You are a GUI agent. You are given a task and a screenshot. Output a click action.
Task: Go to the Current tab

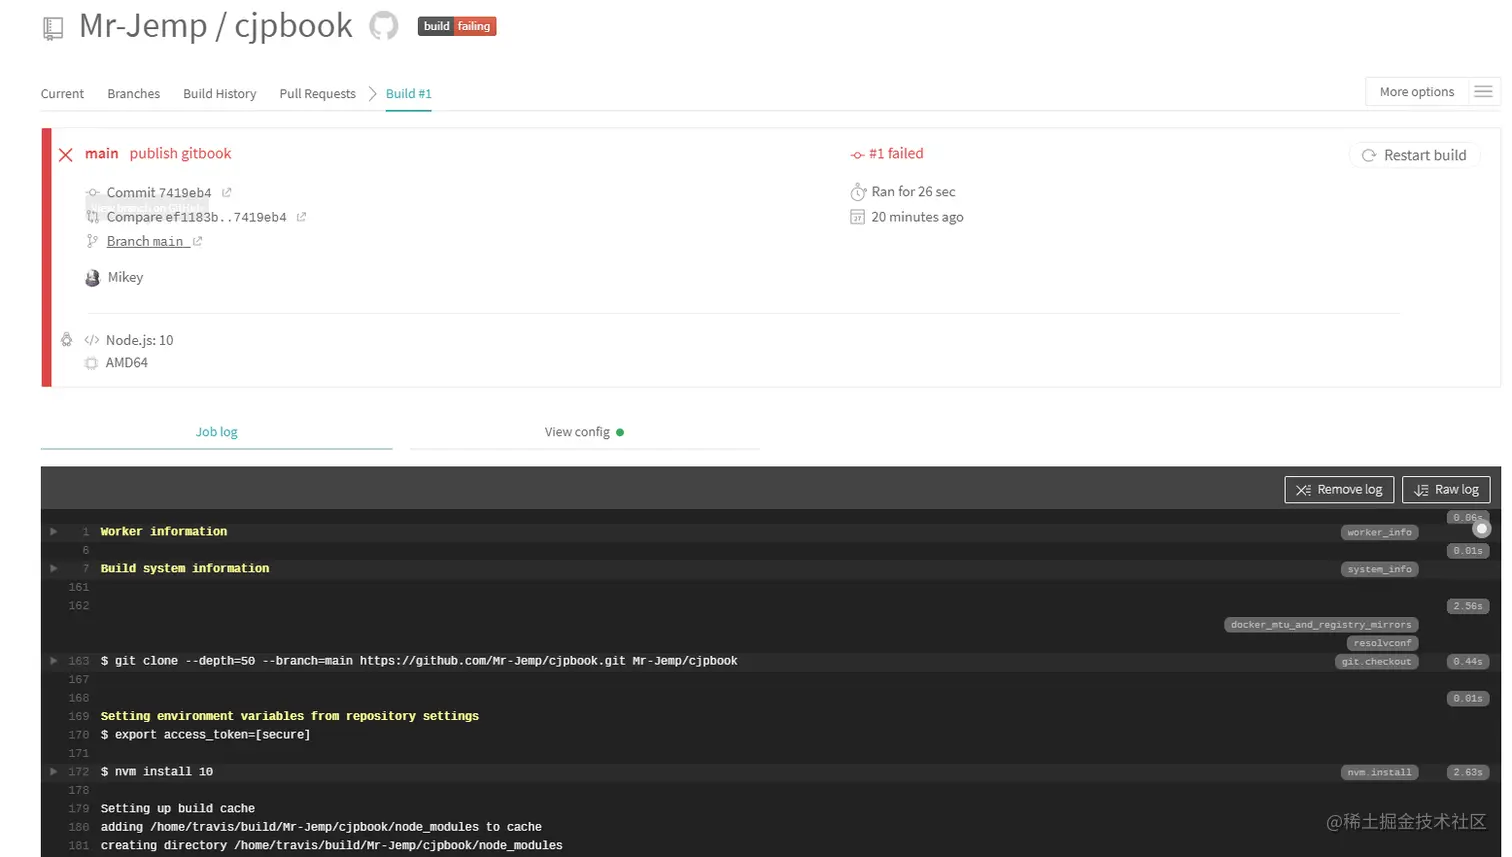point(62,93)
